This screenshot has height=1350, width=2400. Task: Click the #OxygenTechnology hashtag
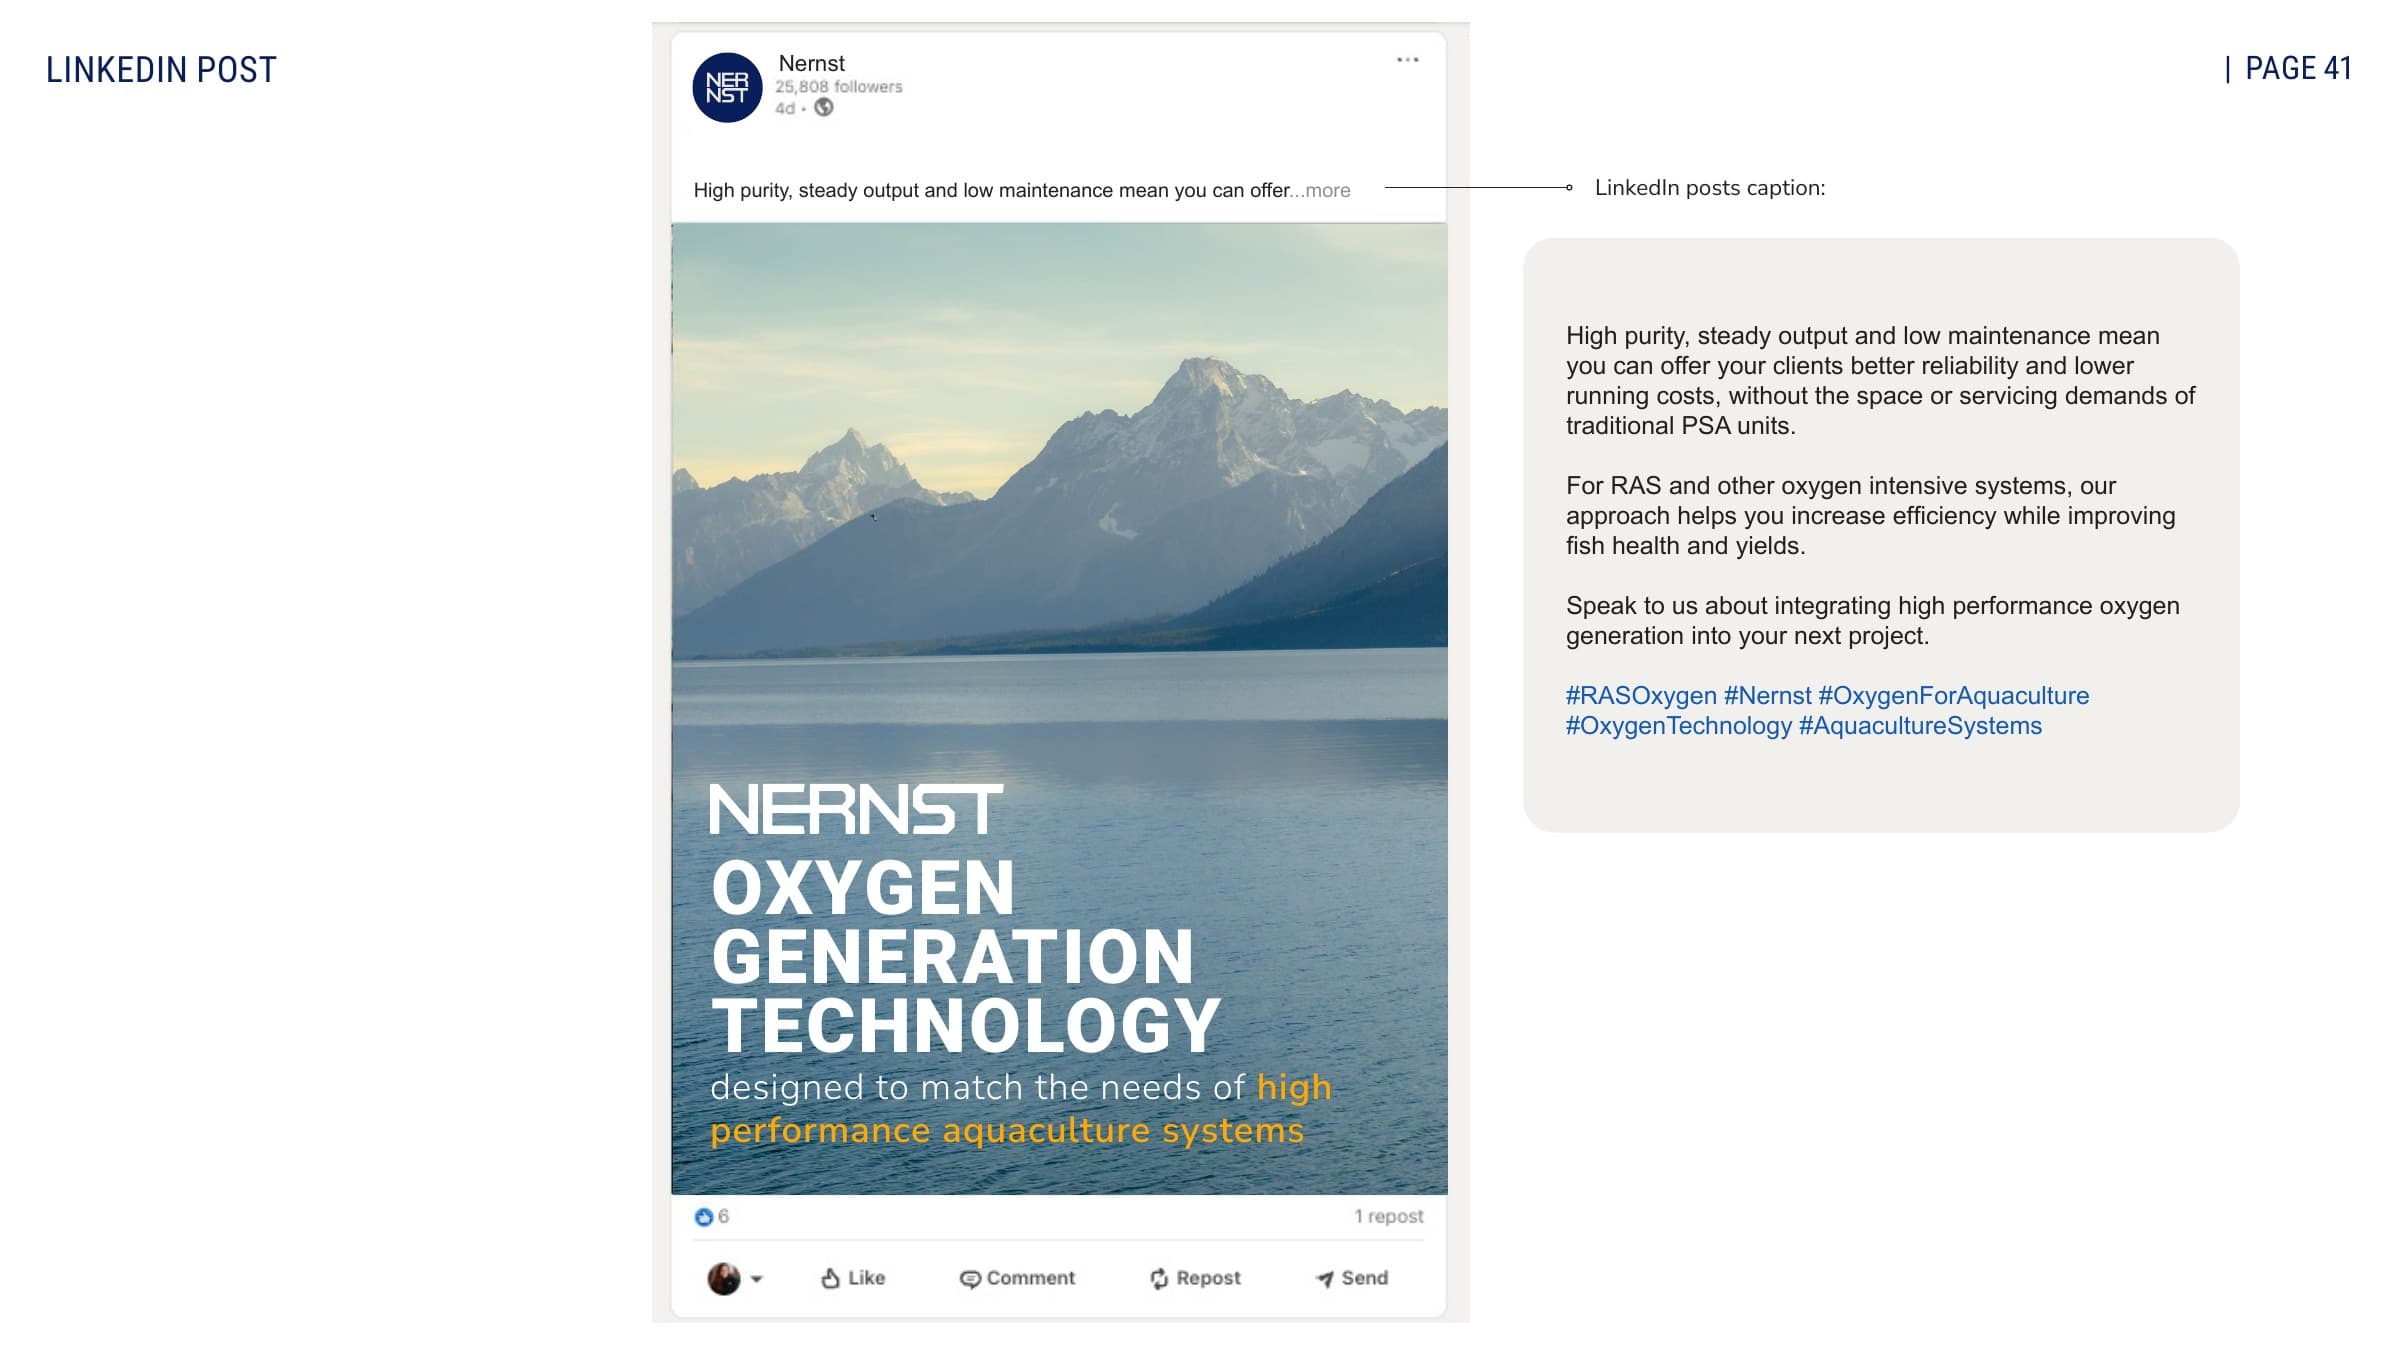tap(1679, 726)
